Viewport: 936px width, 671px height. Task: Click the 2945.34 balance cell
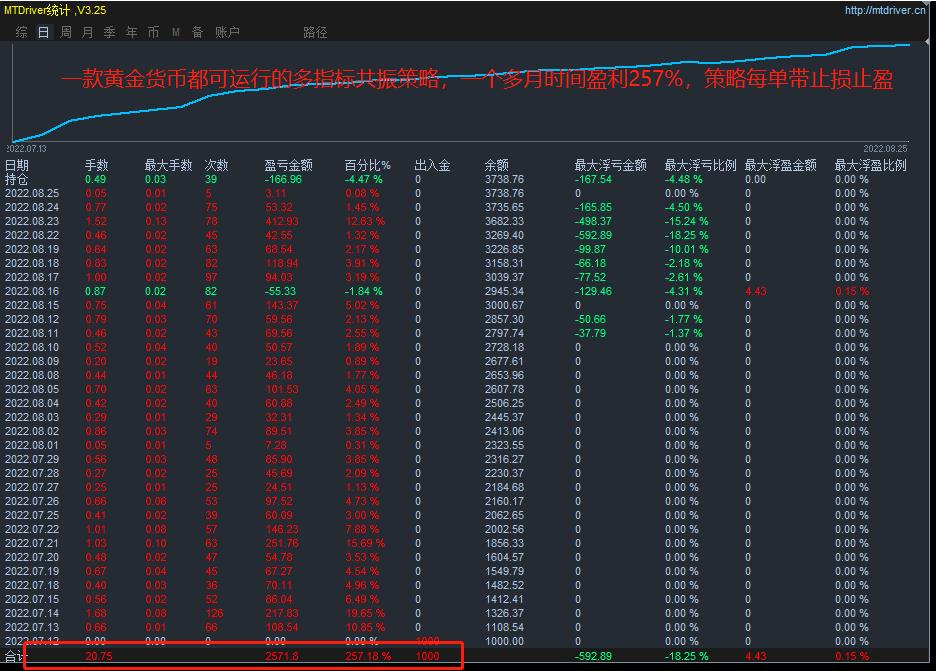(x=504, y=291)
